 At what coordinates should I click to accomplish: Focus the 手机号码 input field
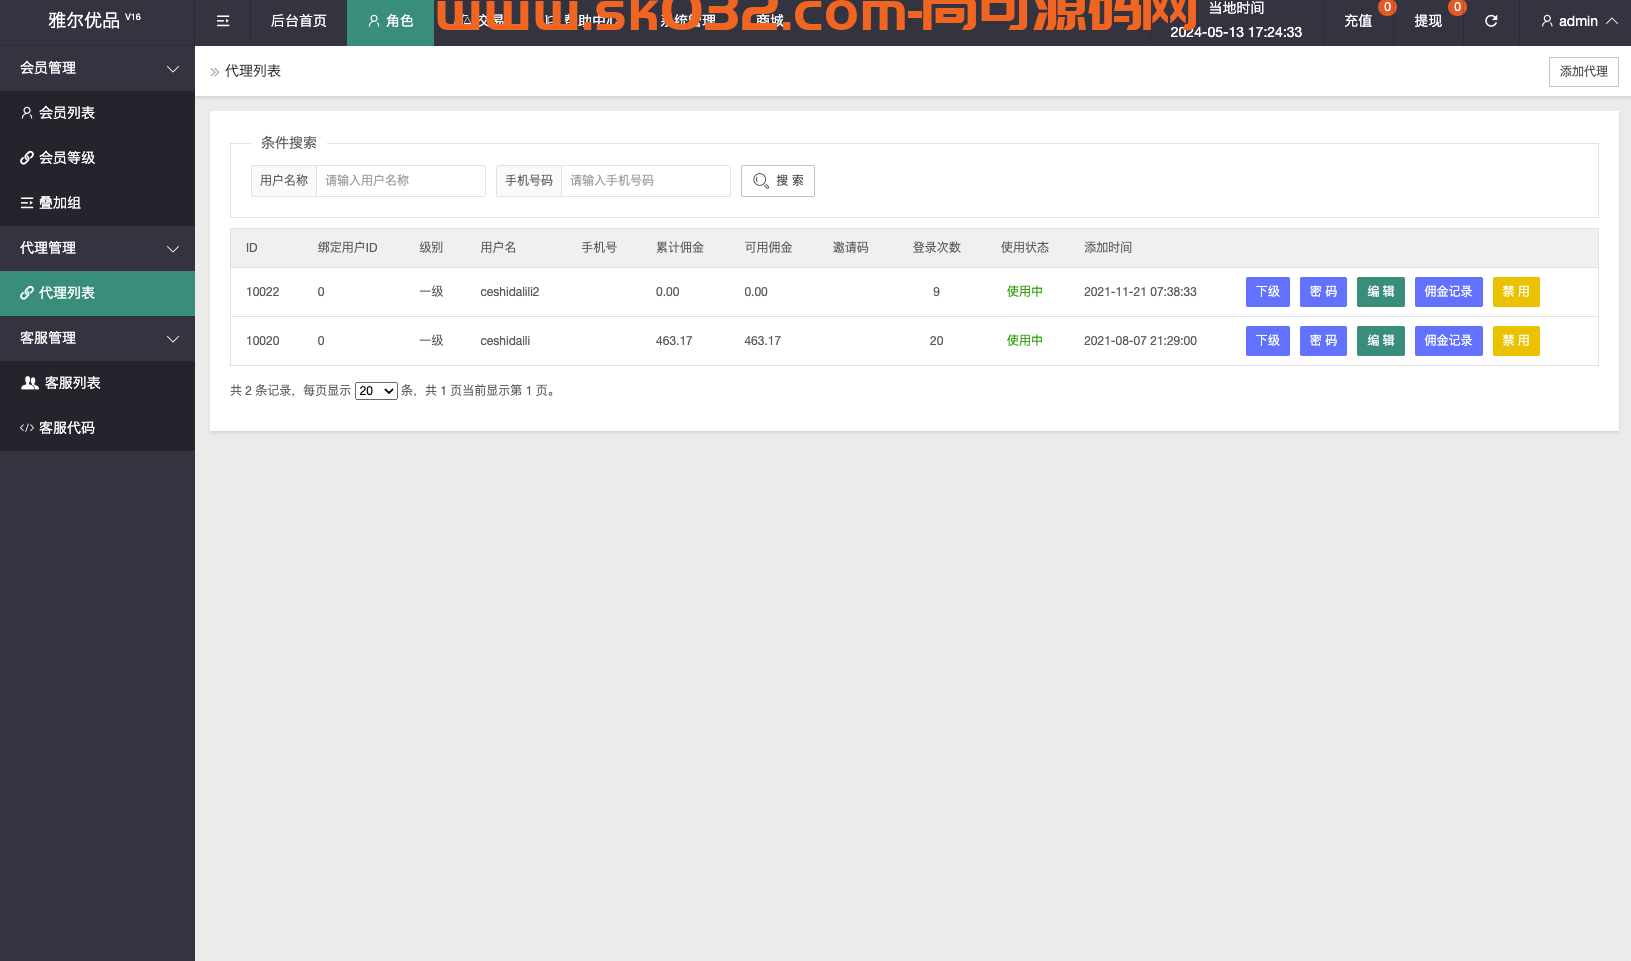point(646,181)
